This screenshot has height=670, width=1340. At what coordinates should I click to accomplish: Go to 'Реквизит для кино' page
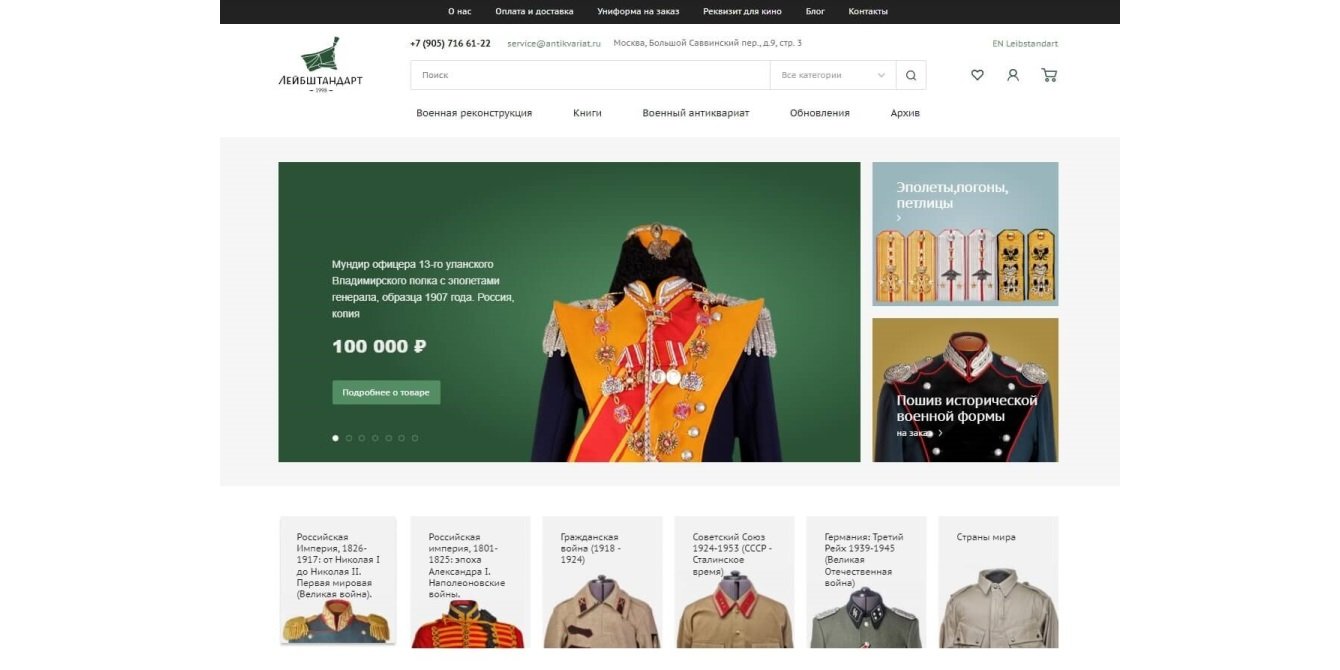click(742, 12)
